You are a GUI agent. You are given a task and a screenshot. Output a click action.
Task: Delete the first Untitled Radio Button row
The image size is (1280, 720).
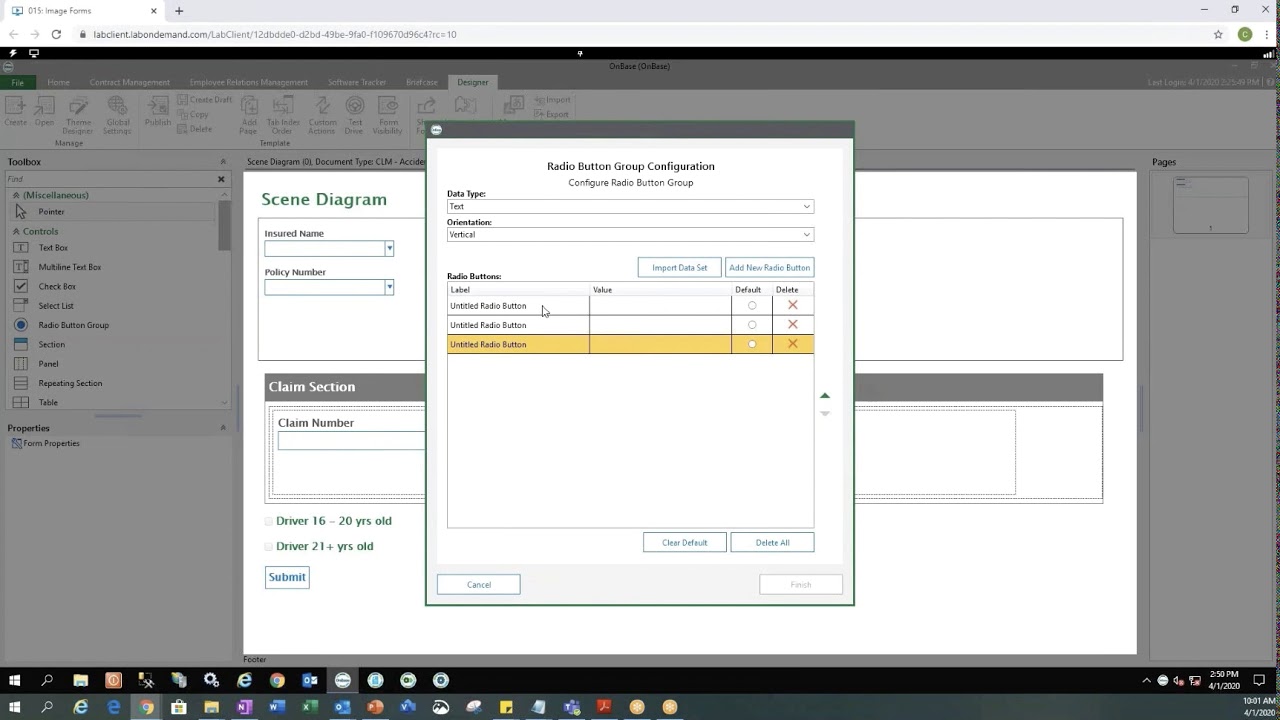[x=793, y=305]
